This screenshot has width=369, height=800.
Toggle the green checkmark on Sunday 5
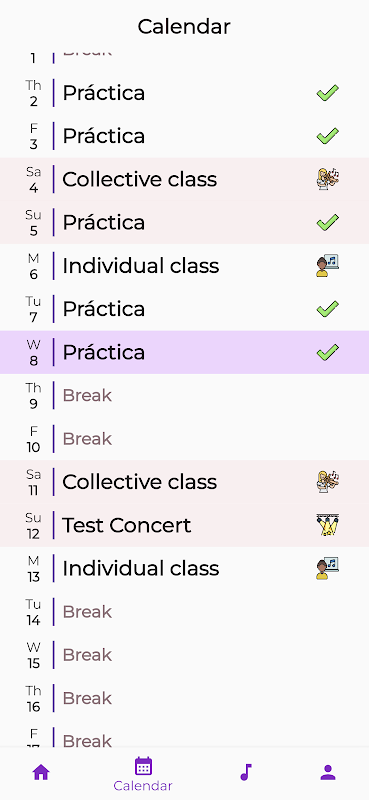[x=328, y=222]
